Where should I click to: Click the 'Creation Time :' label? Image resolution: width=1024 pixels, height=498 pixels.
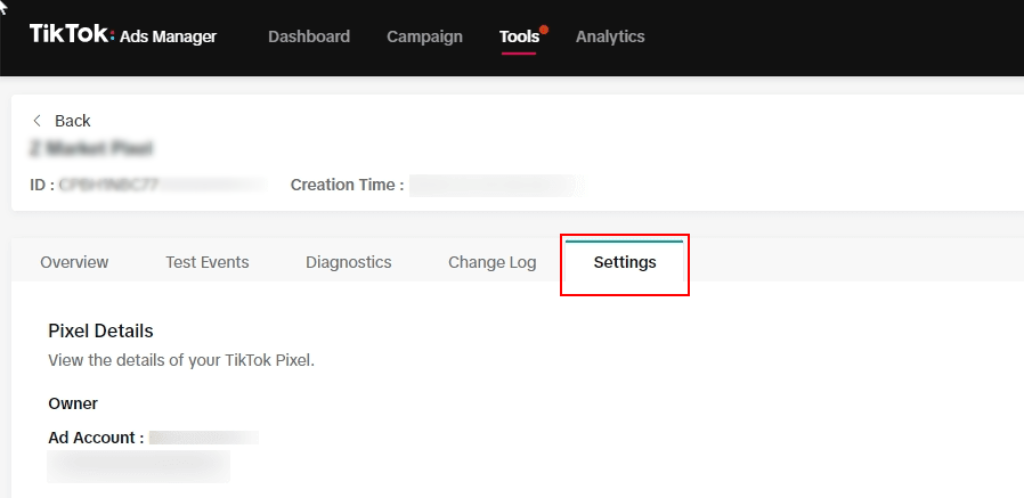click(347, 185)
